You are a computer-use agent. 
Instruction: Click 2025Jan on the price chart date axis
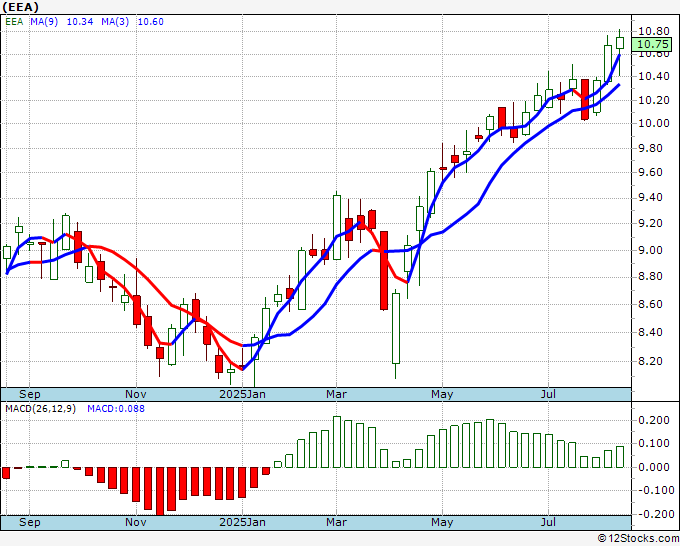click(x=242, y=394)
